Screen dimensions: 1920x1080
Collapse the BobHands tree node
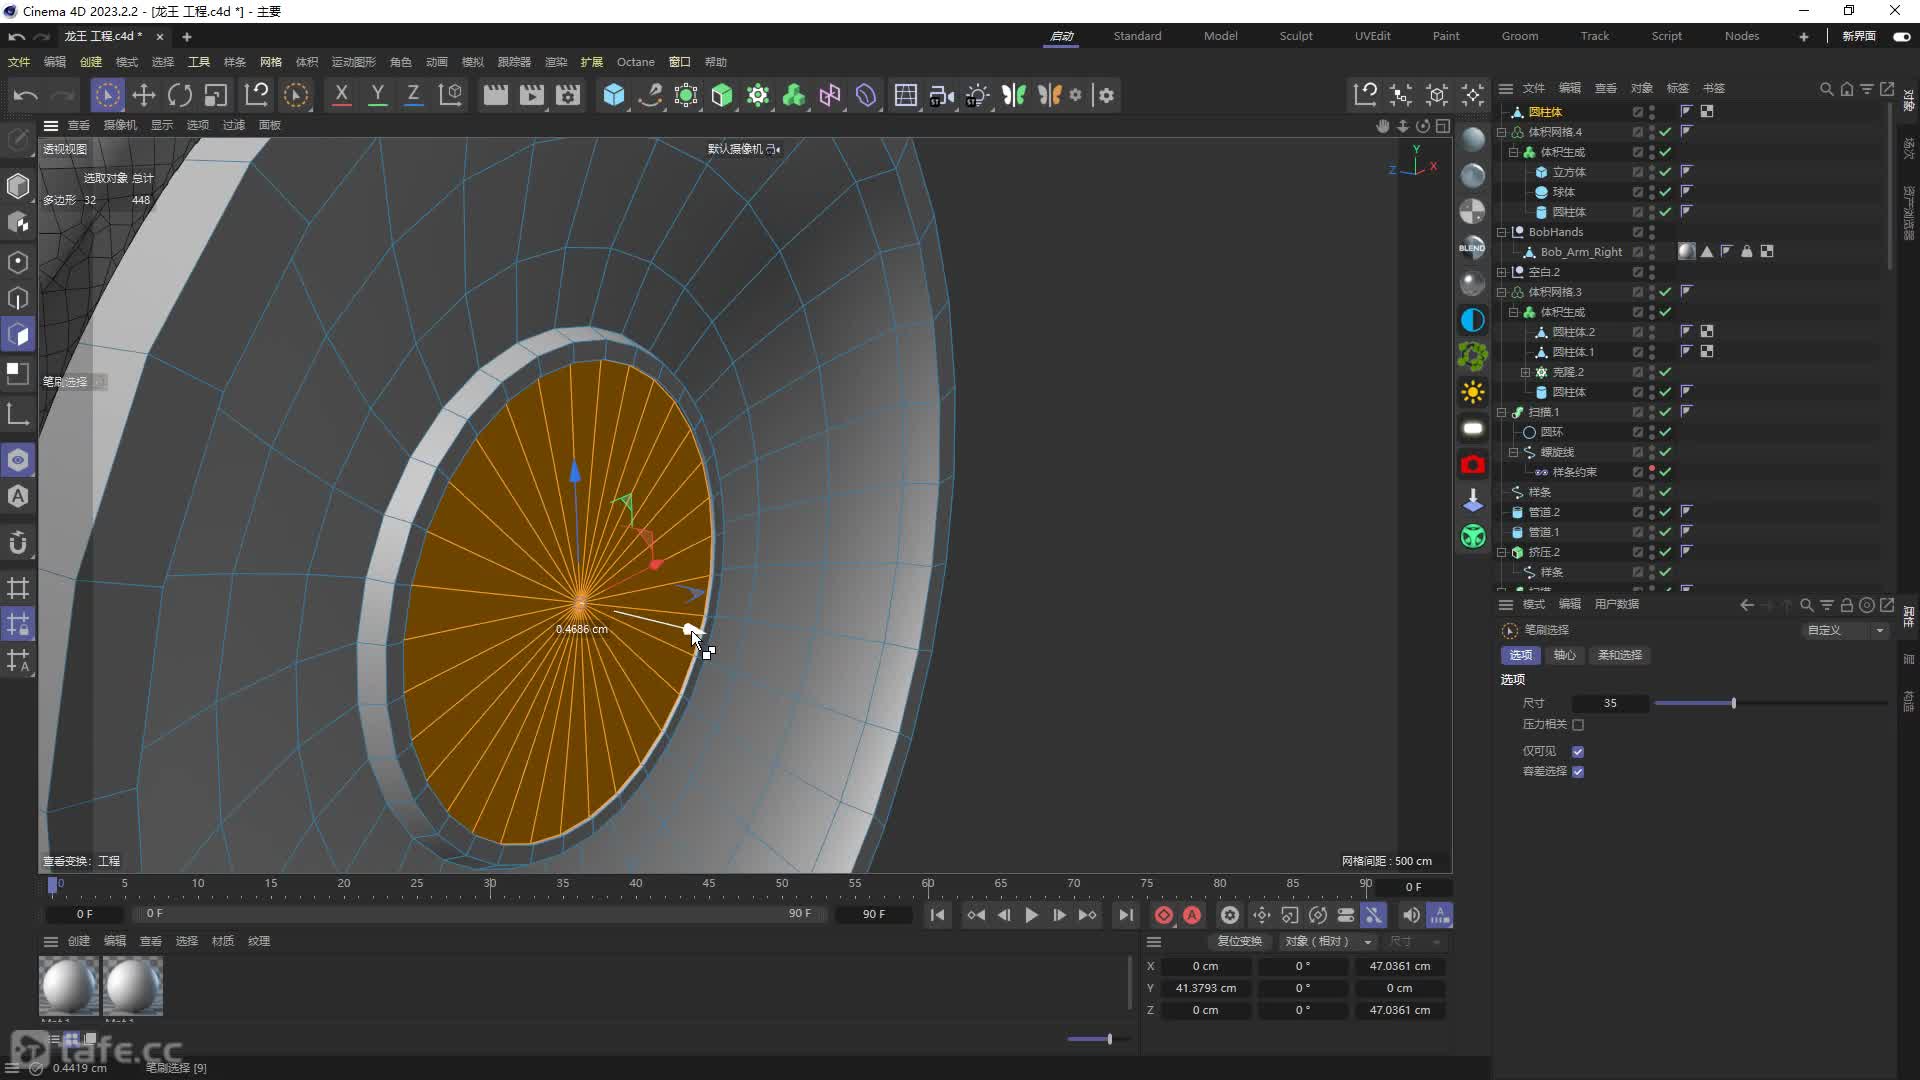1501,232
